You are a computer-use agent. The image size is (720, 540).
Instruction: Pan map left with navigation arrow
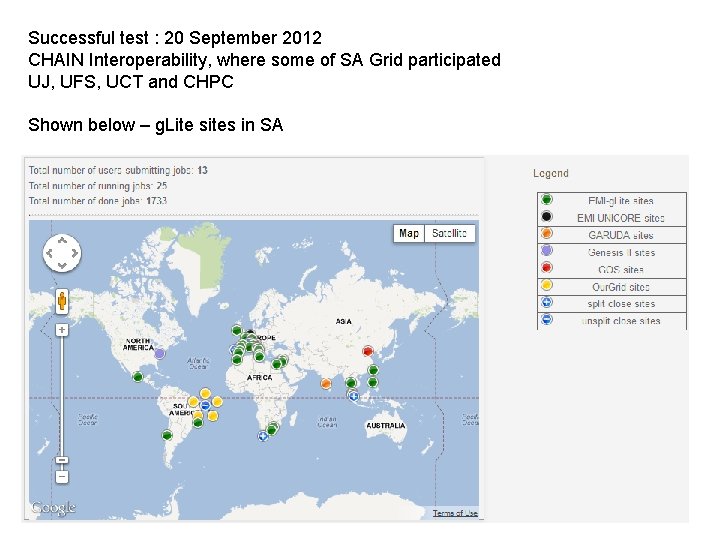point(49,253)
